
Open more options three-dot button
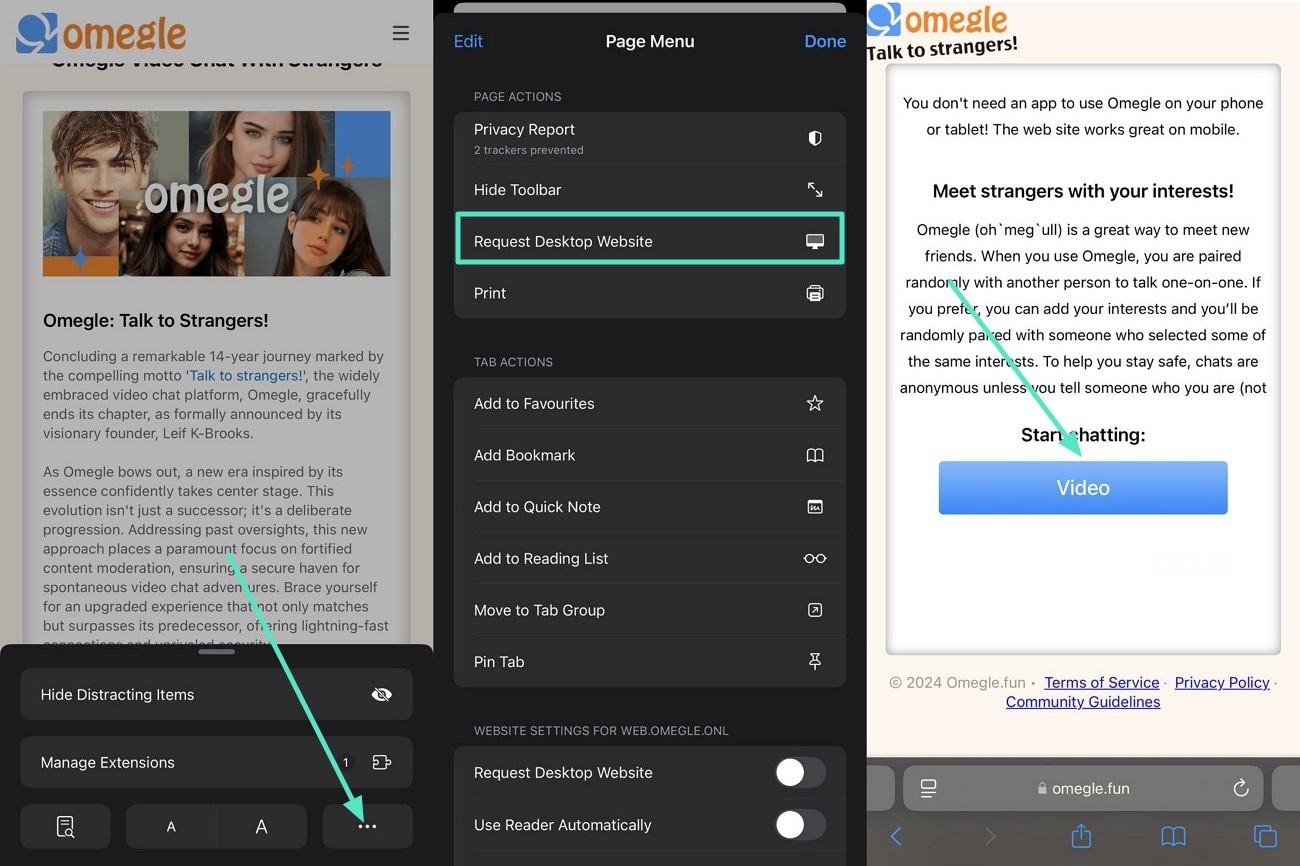click(x=367, y=827)
